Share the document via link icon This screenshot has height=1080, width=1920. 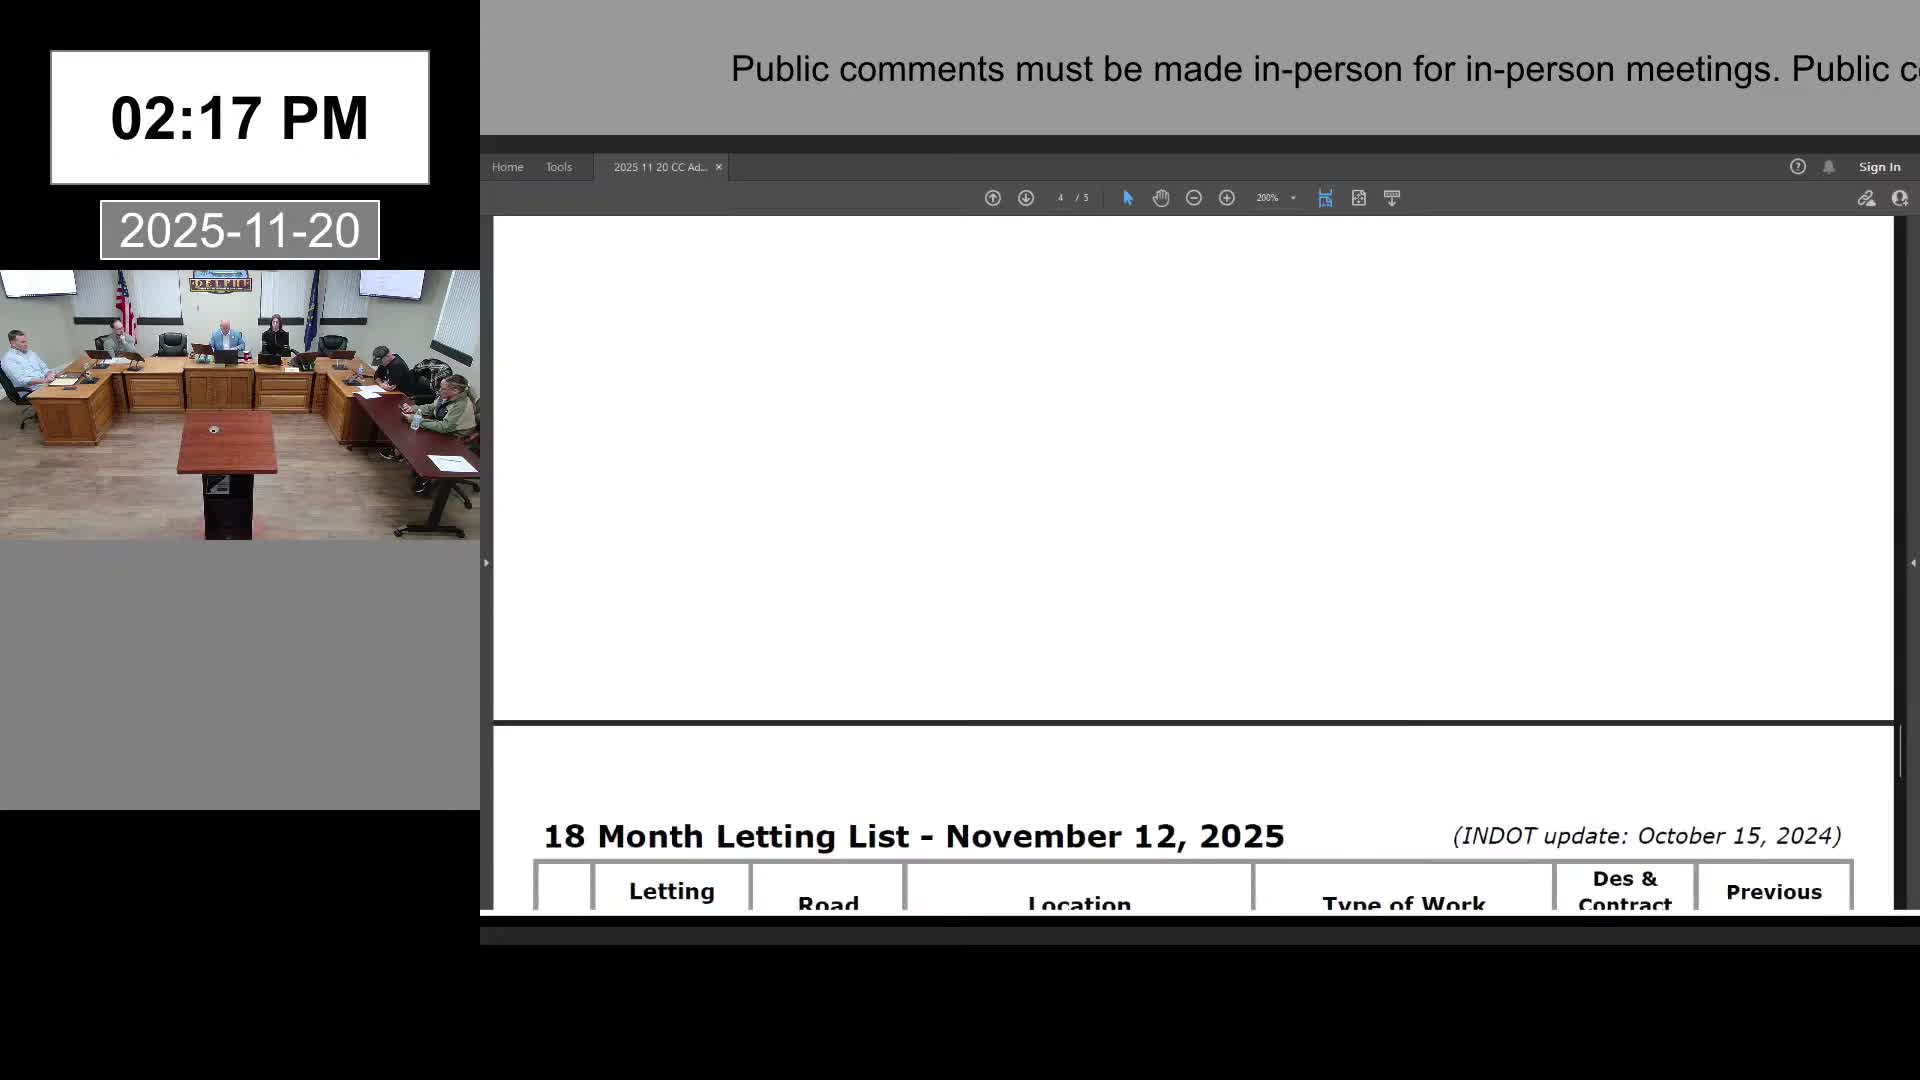click(1866, 199)
